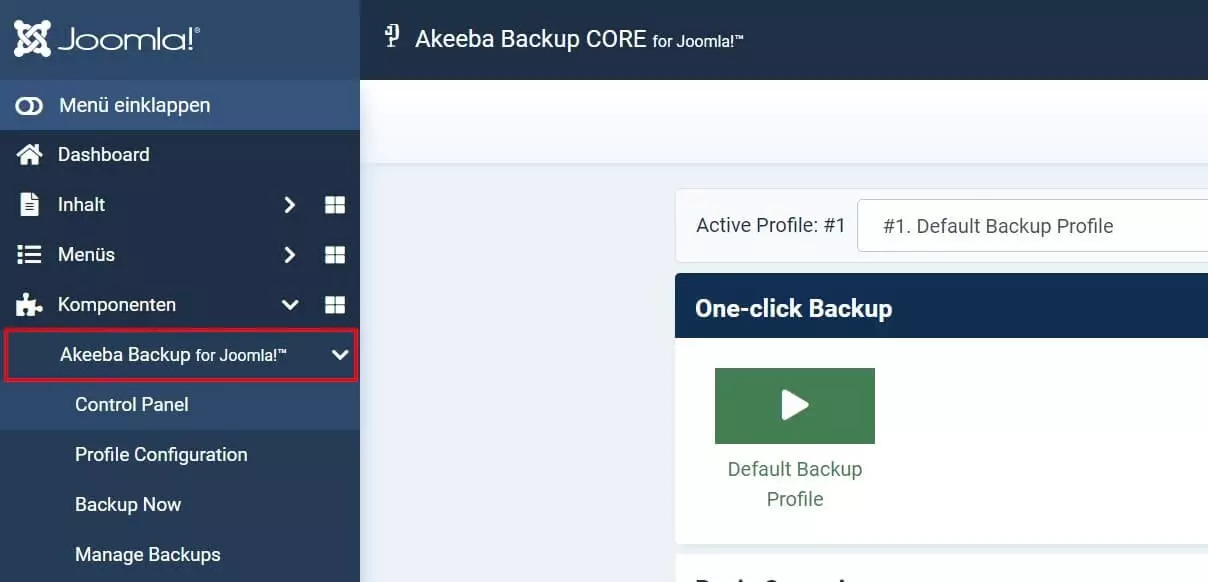Collapse the Akeeba Backup submenu chevron
Viewport: 1208px width, 582px height.
pyautogui.click(x=340, y=355)
